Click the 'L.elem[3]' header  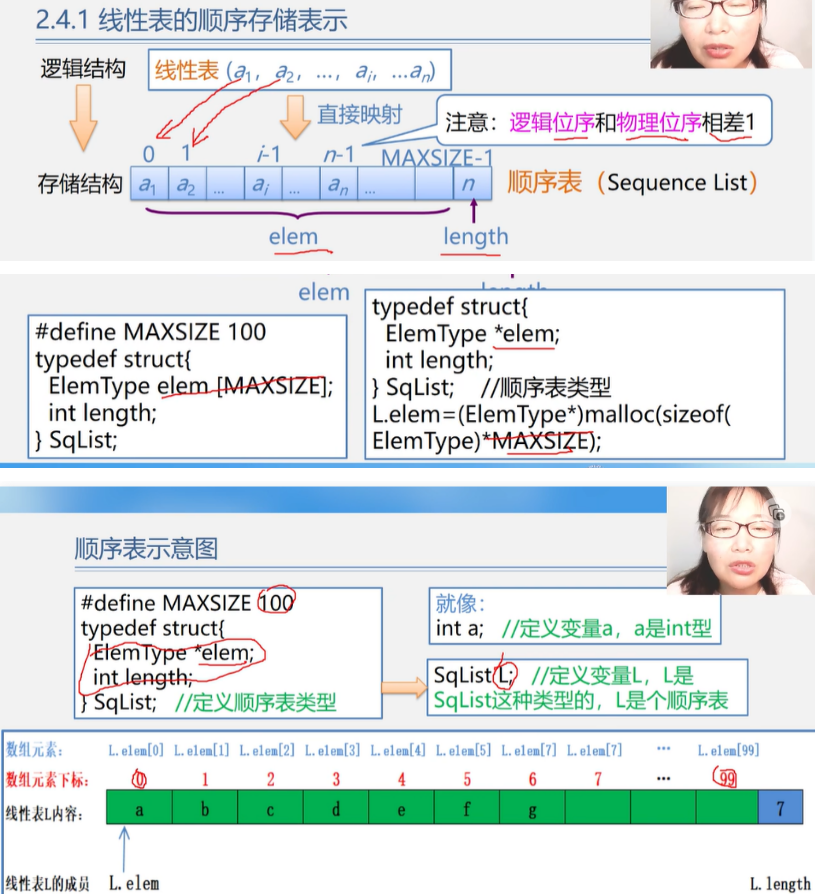[x=333, y=750]
